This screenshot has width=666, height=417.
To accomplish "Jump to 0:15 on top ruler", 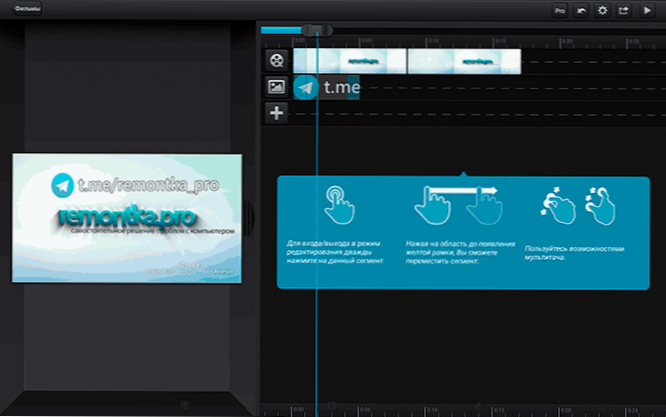I will tap(500, 41).
